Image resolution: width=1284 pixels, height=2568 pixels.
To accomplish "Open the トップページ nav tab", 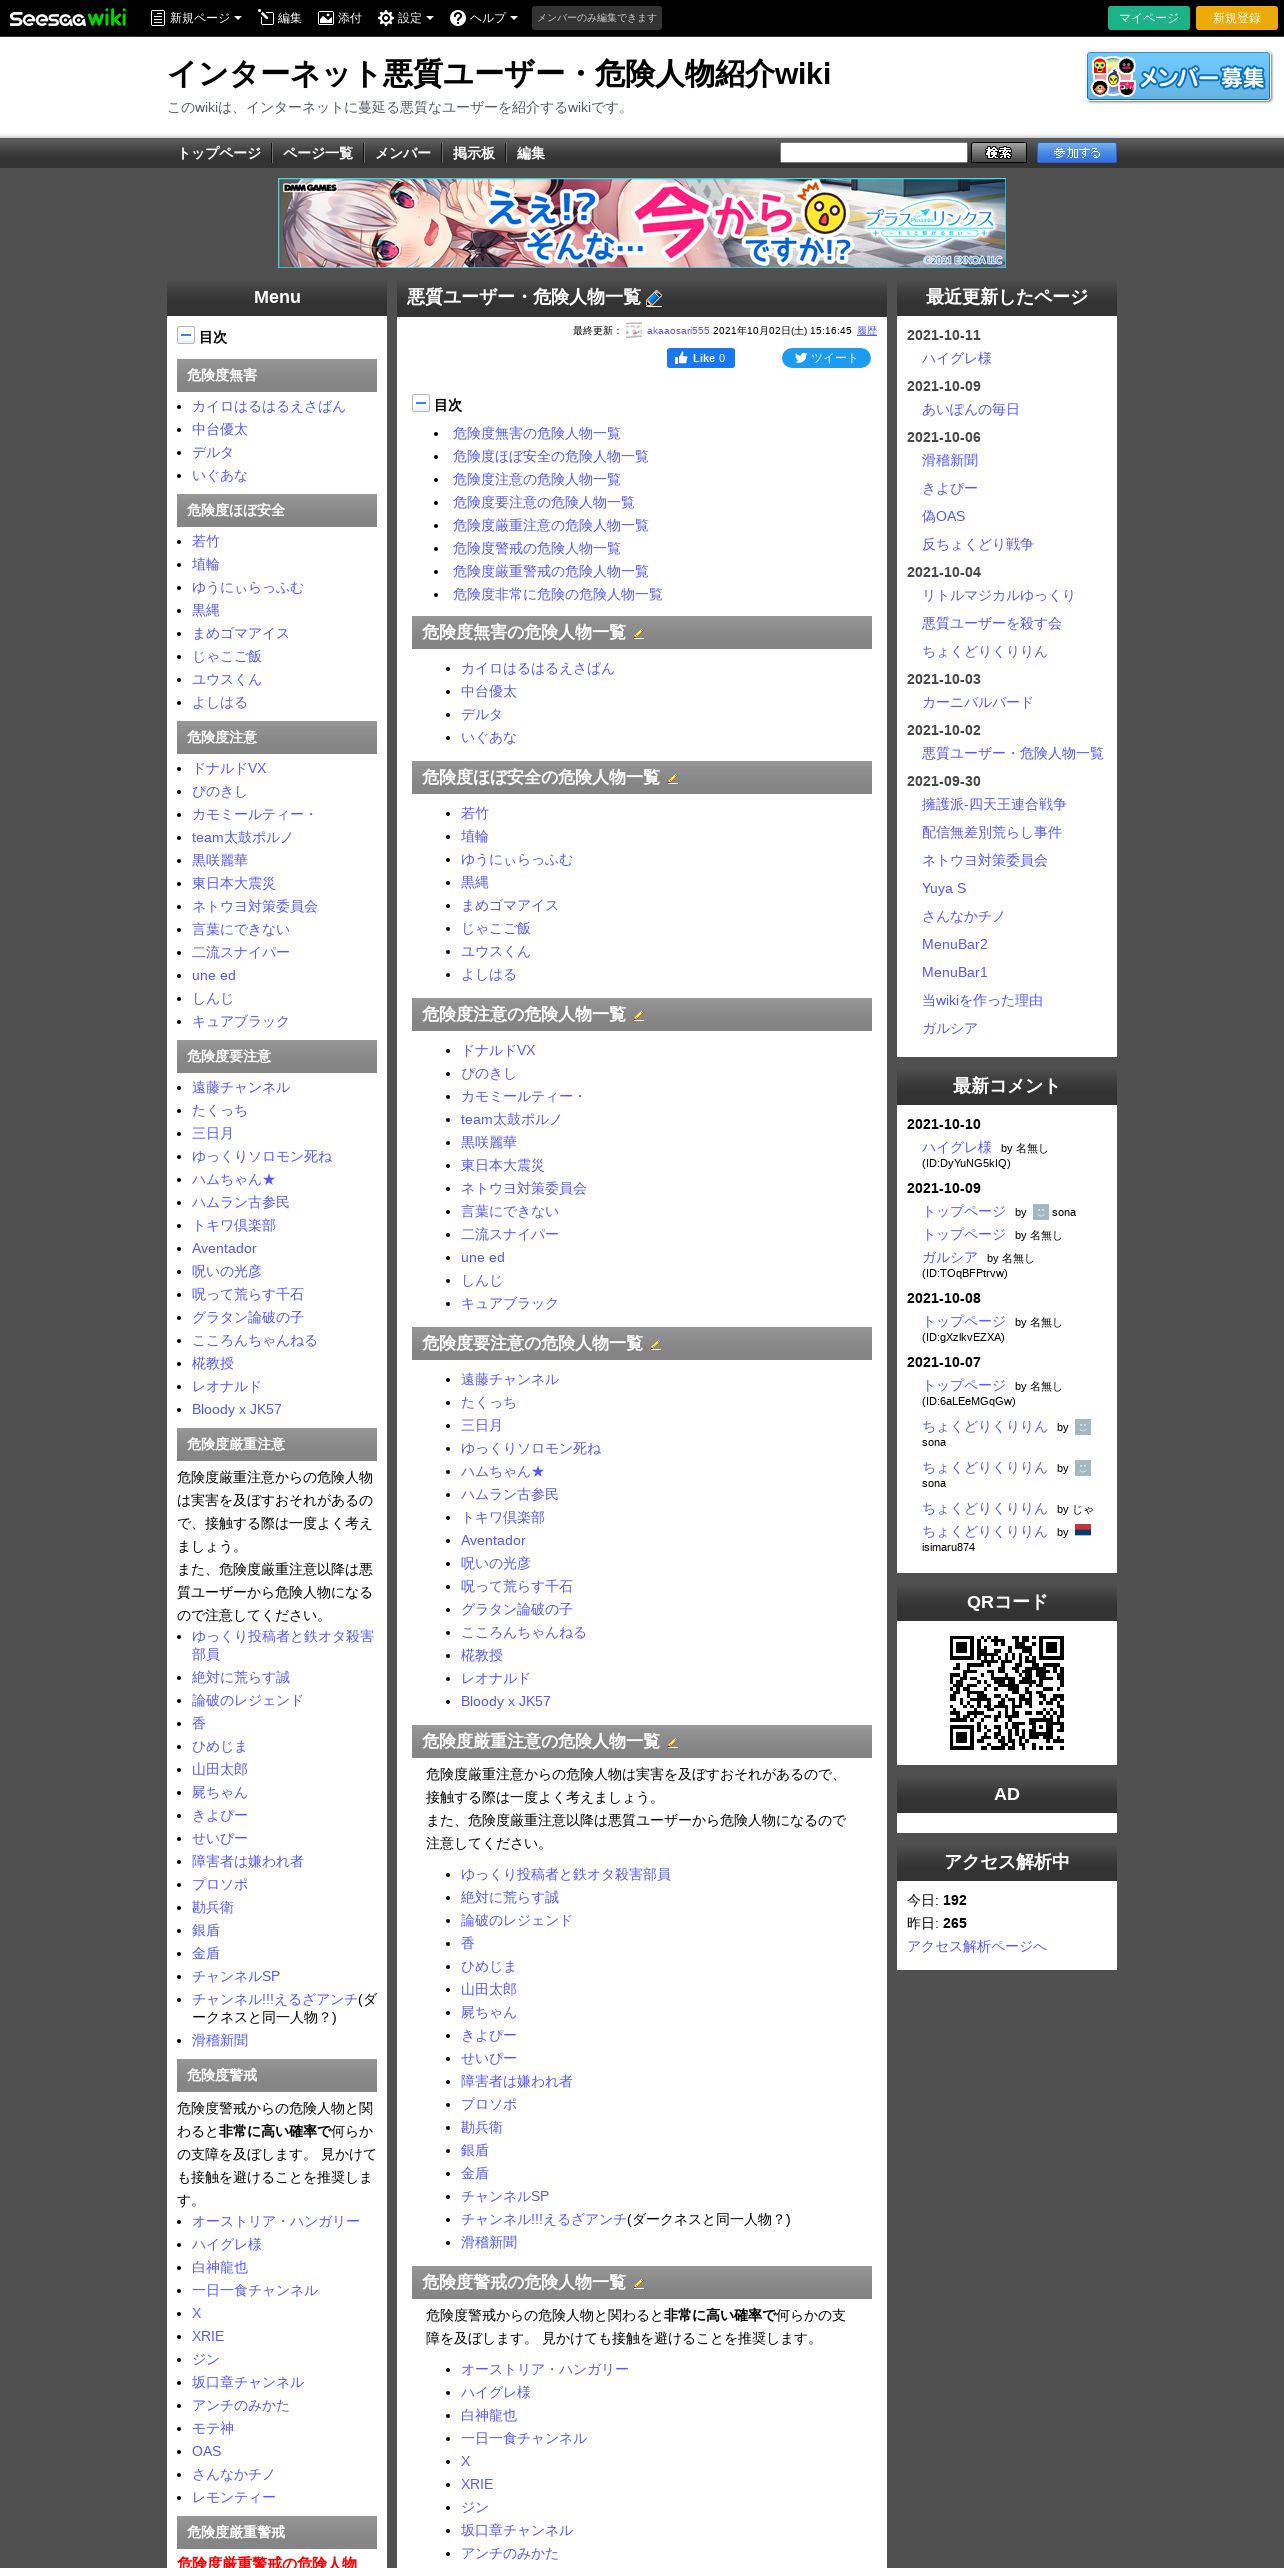I will tap(219, 153).
